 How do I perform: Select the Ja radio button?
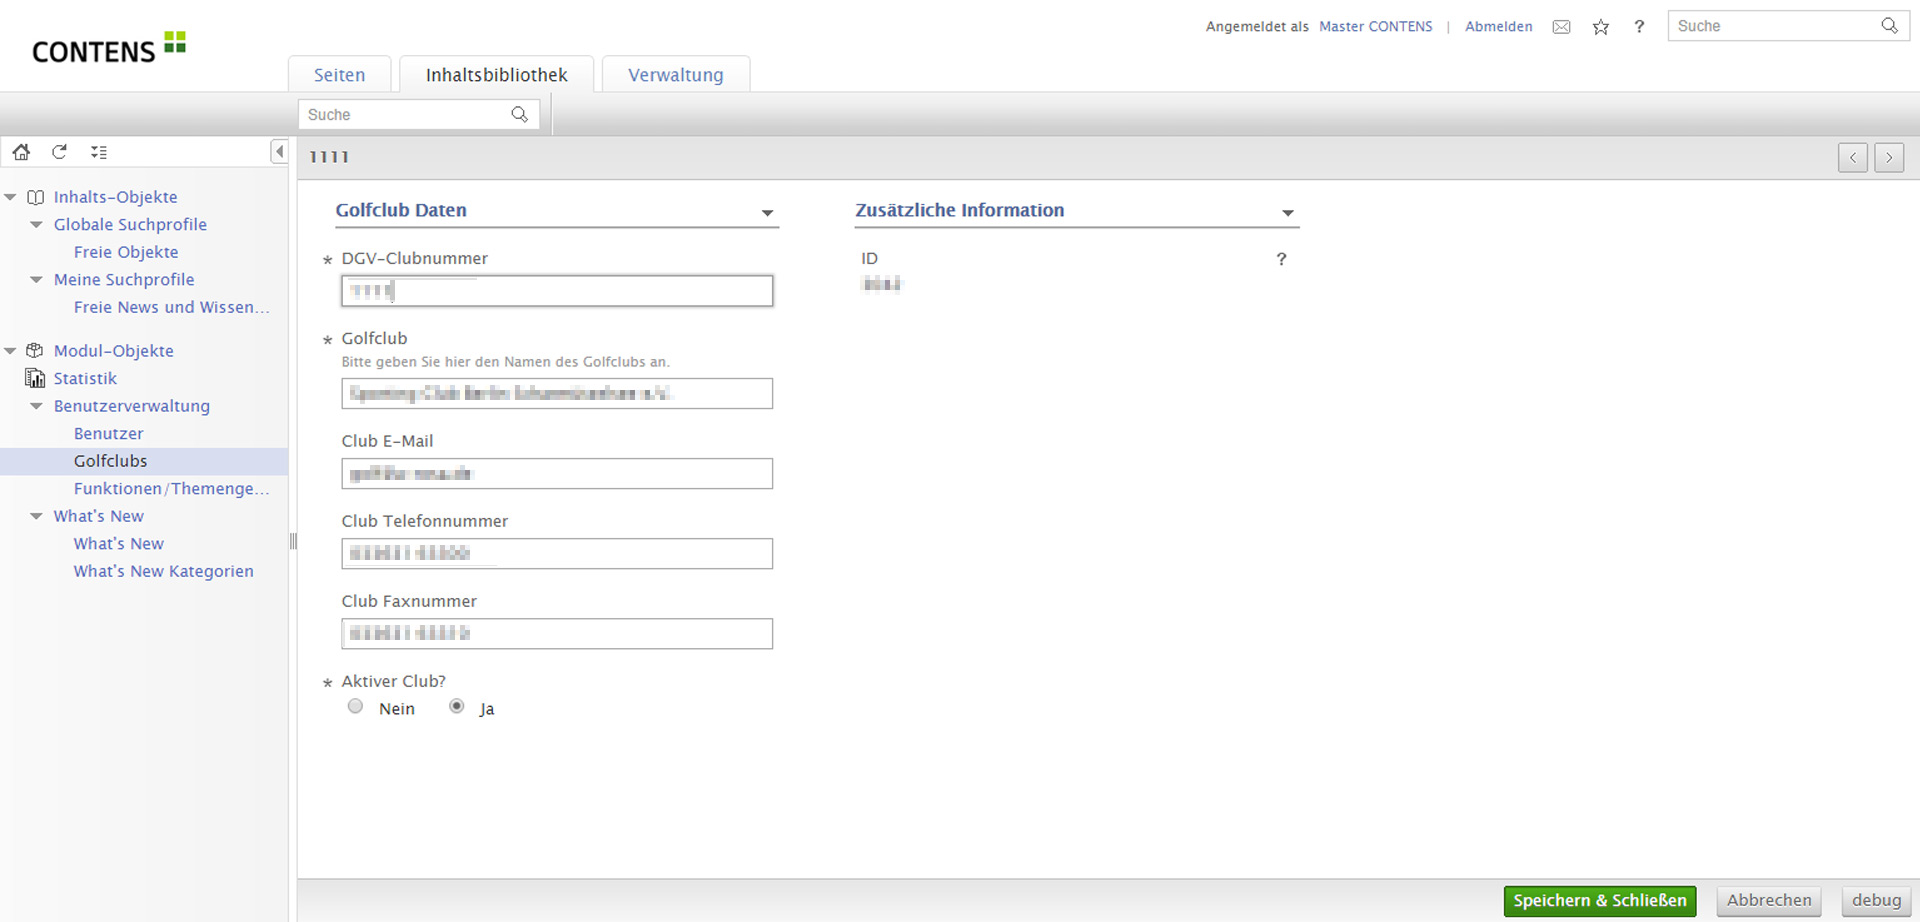pyautogui.click(x=457, y=707)
